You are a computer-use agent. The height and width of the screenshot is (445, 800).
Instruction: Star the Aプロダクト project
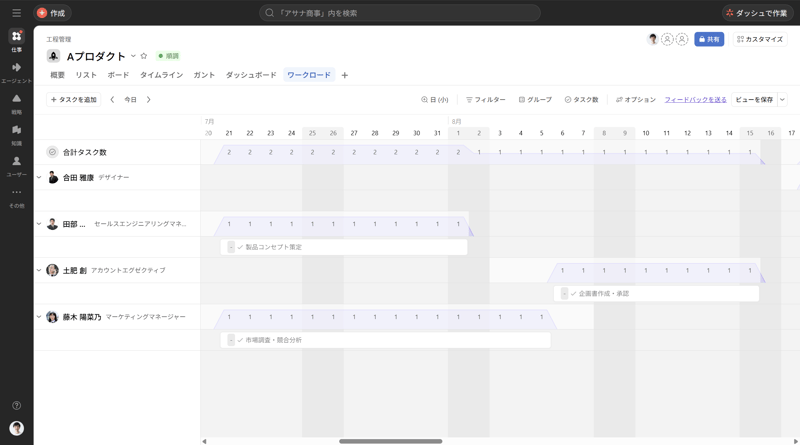click(x=144, y=56)
